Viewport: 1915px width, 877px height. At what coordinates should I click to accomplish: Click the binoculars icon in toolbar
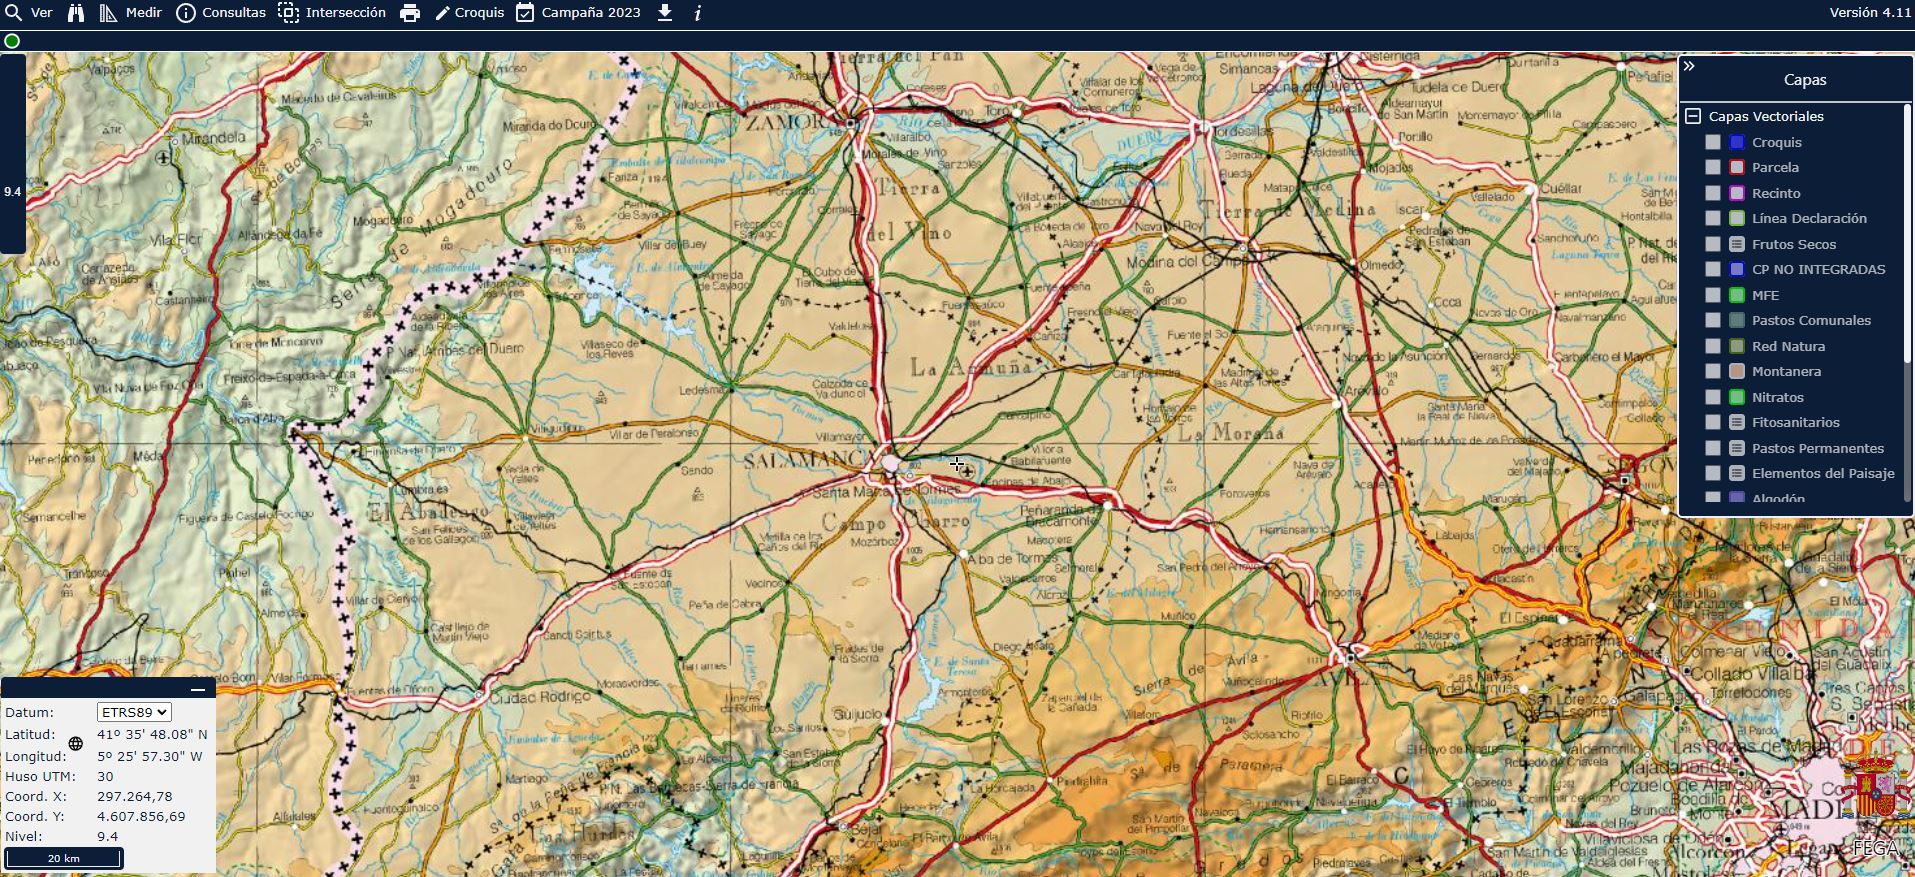(x=76, y=13)
